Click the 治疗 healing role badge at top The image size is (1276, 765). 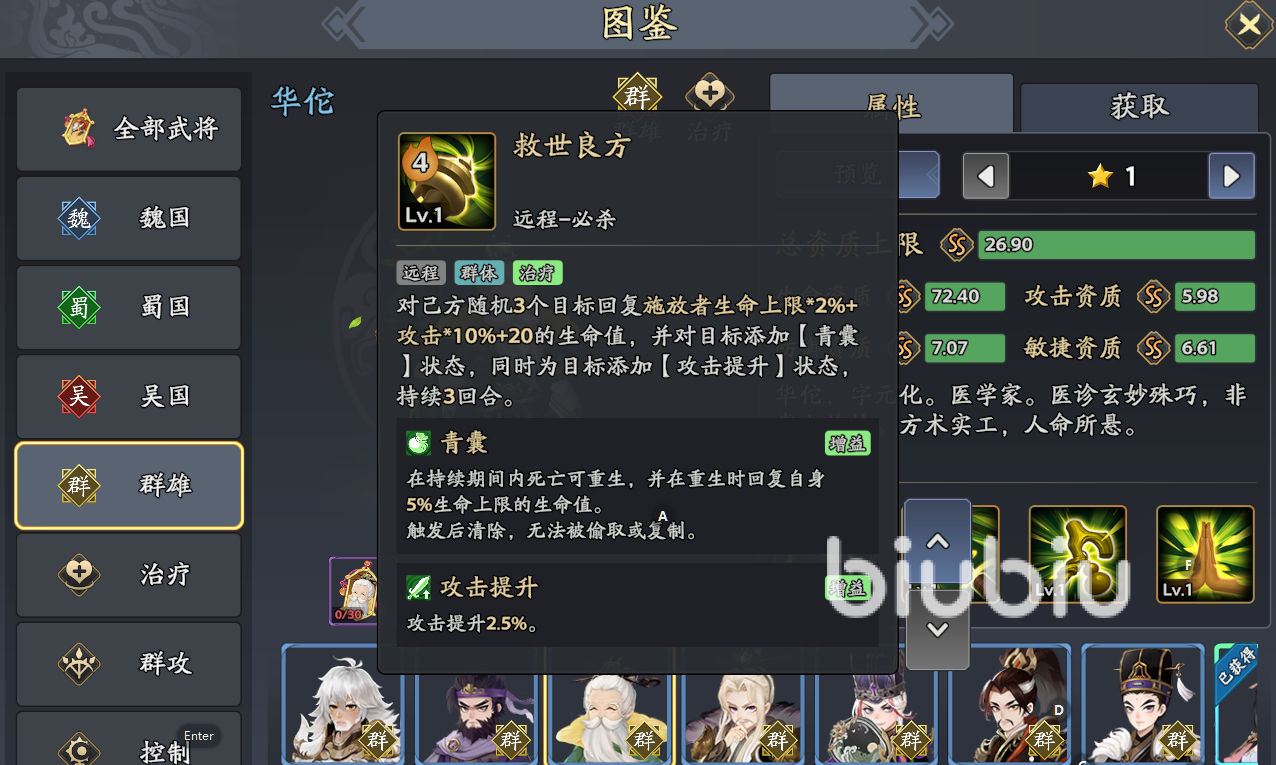coord(709,96)
